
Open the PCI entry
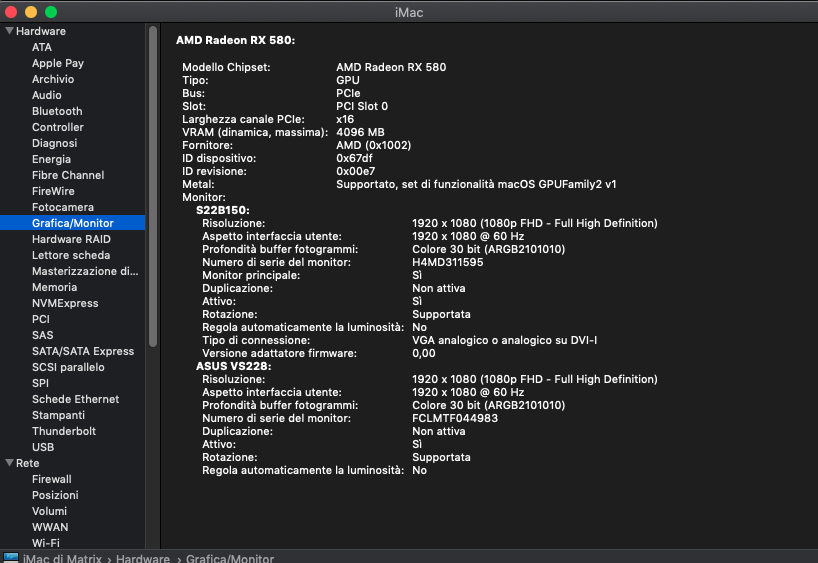coord(41,319)
